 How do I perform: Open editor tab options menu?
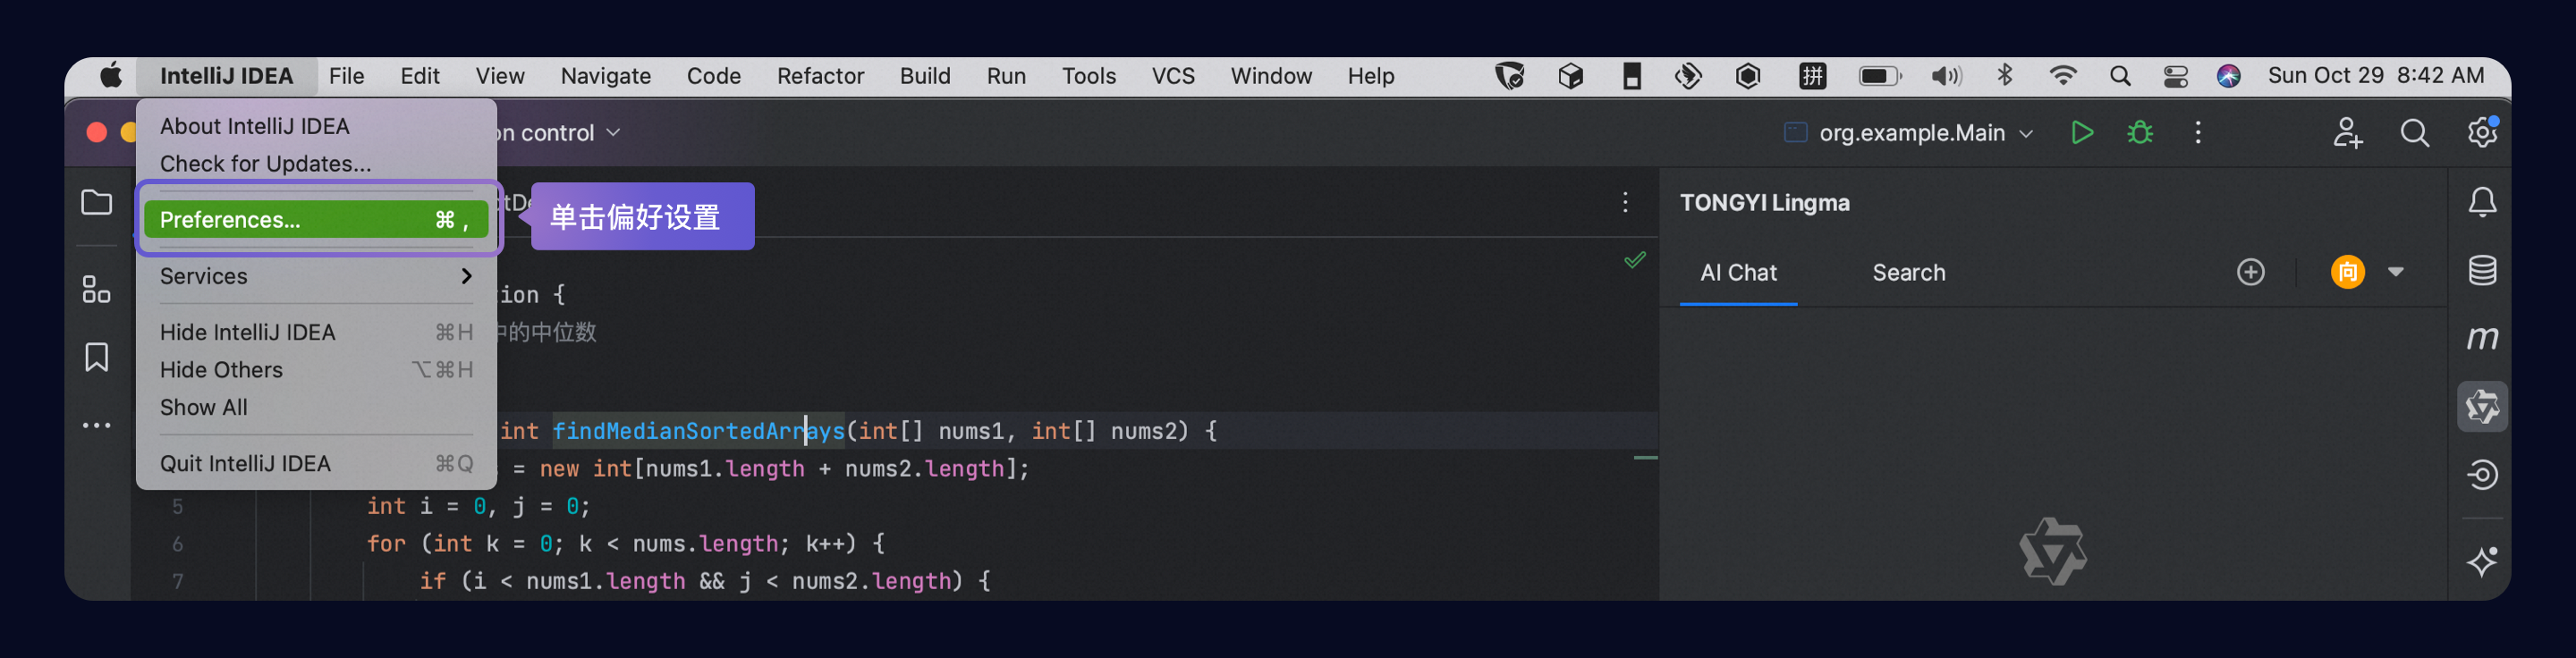point(1625,203)
